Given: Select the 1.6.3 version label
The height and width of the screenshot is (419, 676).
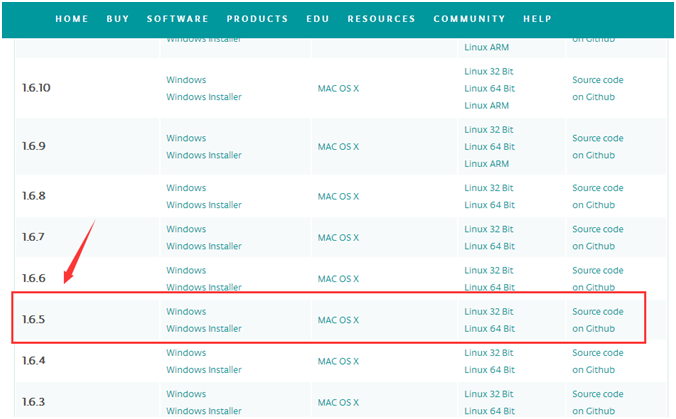Looking at the screenshot, I should (34, 402).
